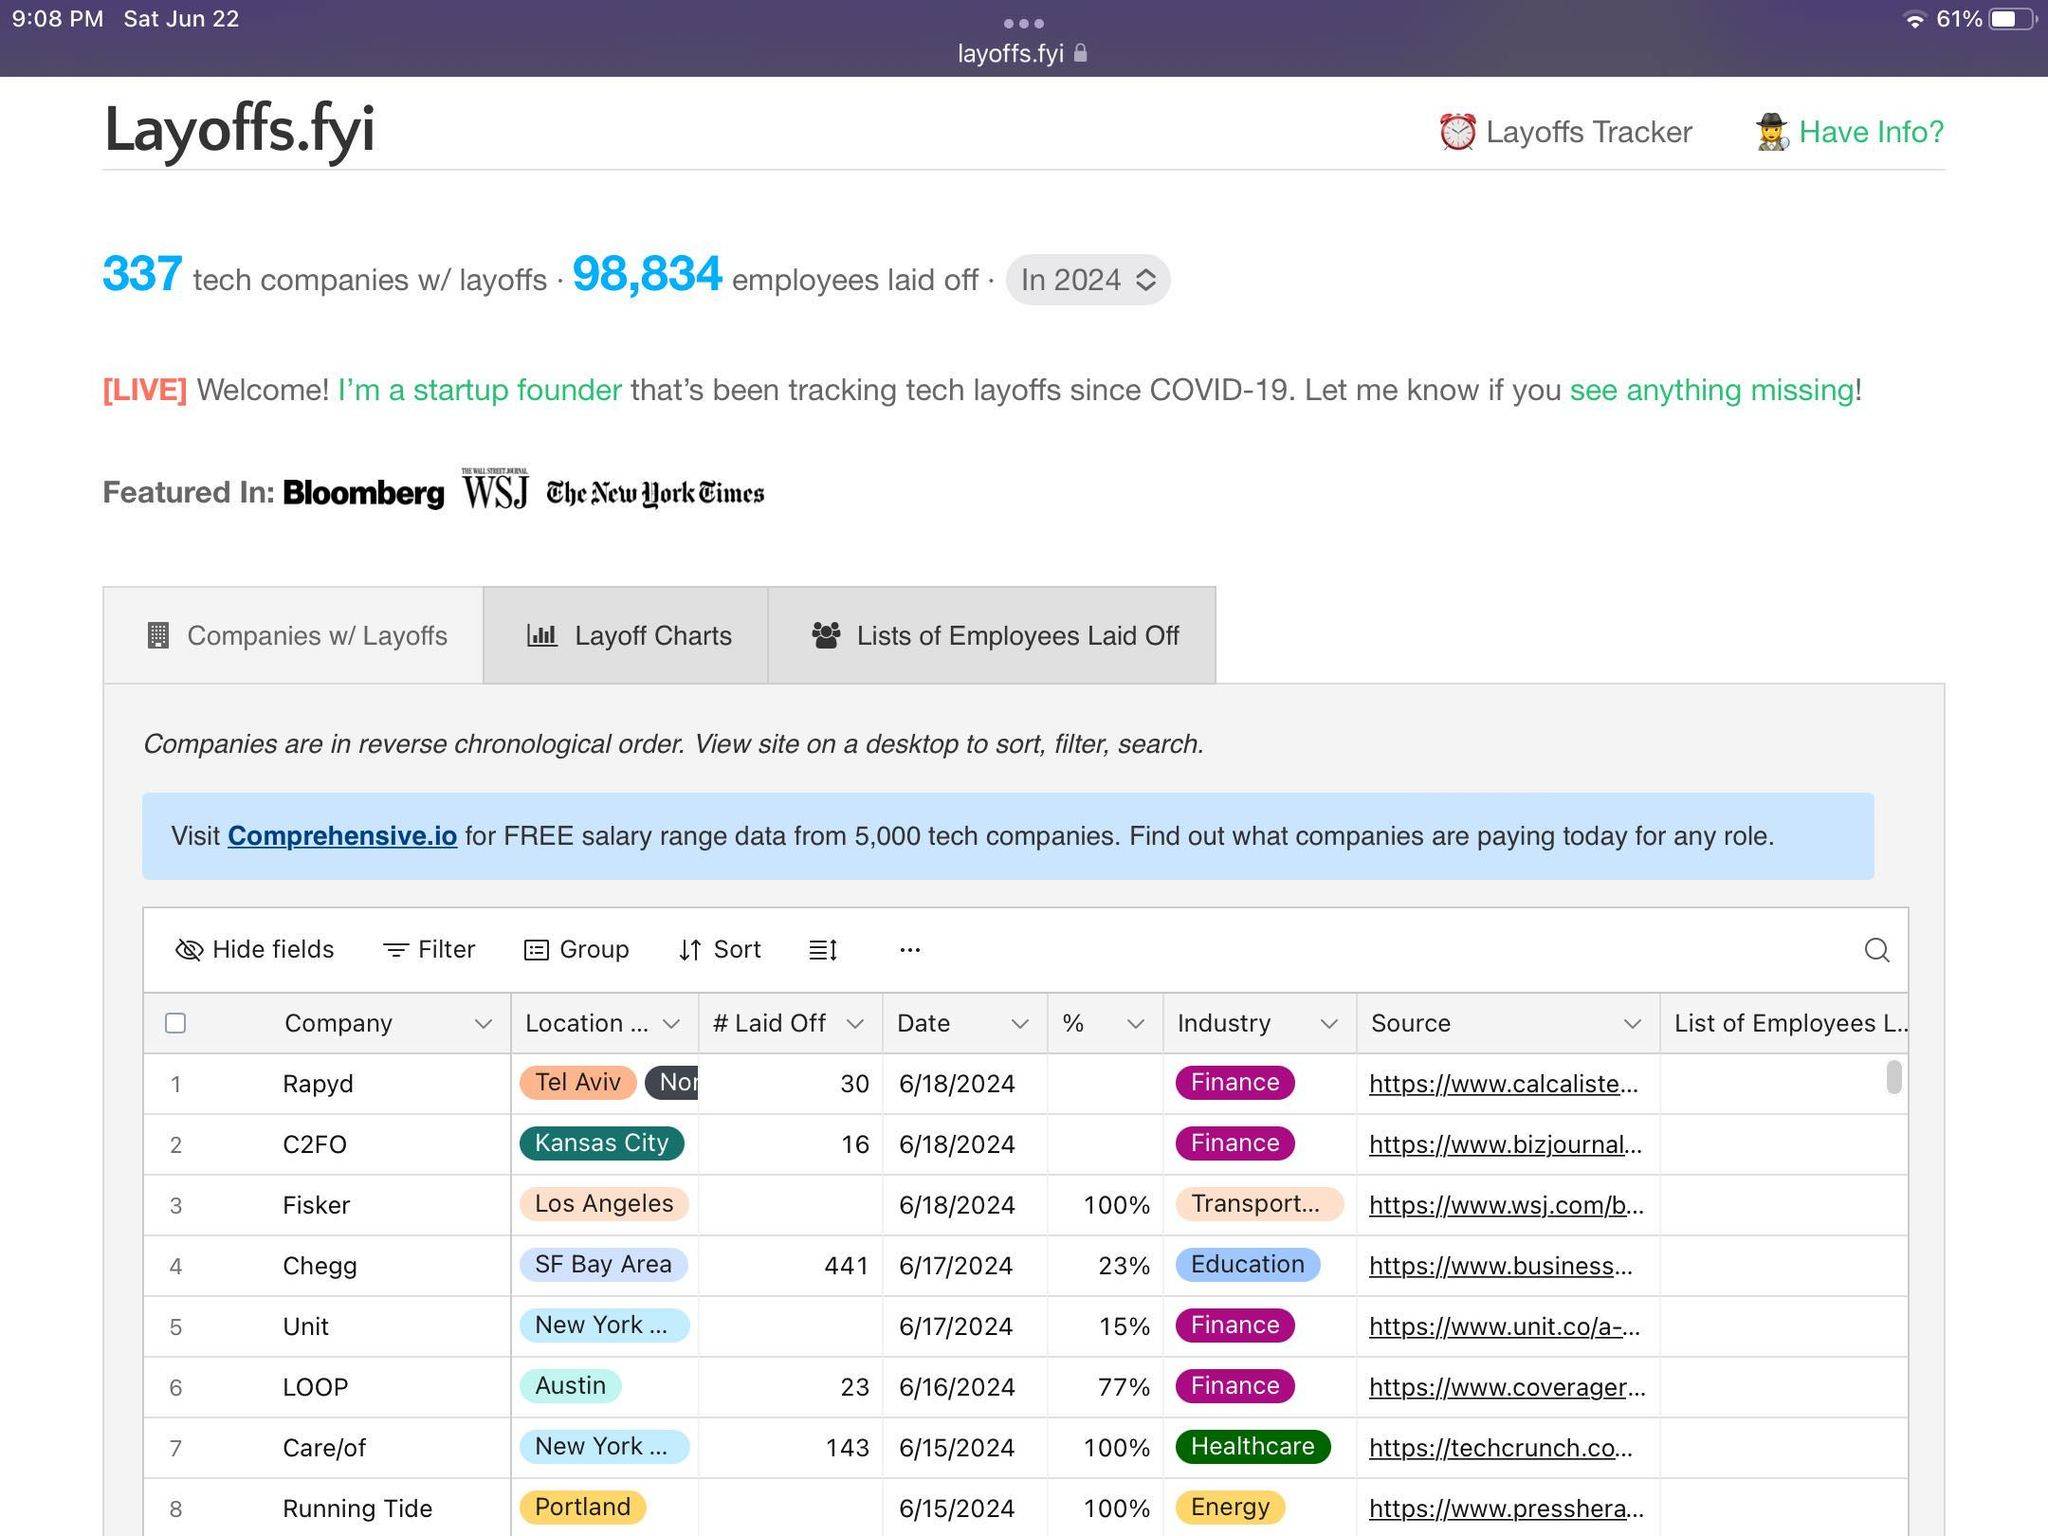Toggle the select-all checkbox in table header
The width and height of the screenshot is (2048, 1536).
tap(176, 1023)
